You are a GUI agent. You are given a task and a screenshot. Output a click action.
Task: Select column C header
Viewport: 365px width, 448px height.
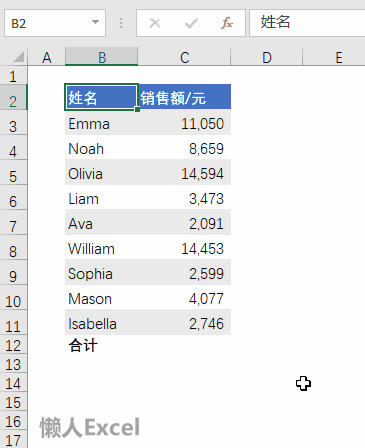tap(184, 57)
